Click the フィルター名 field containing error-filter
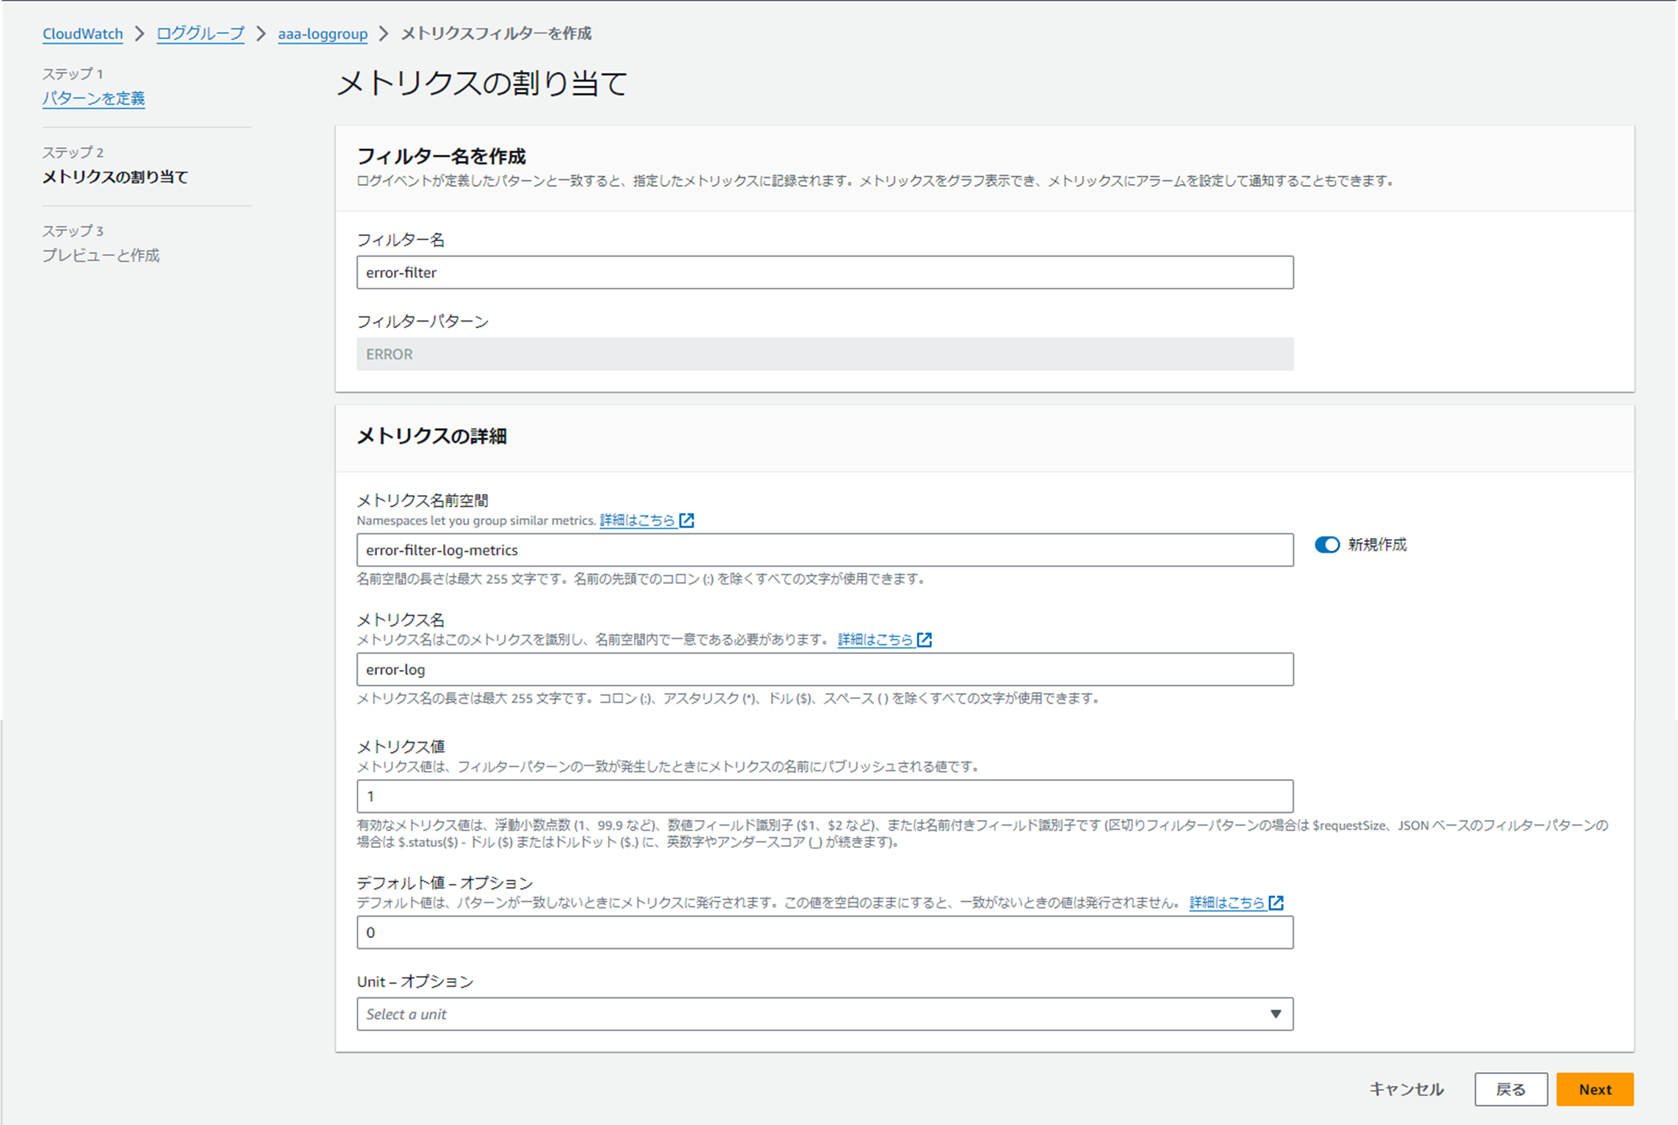 (825, 272)
